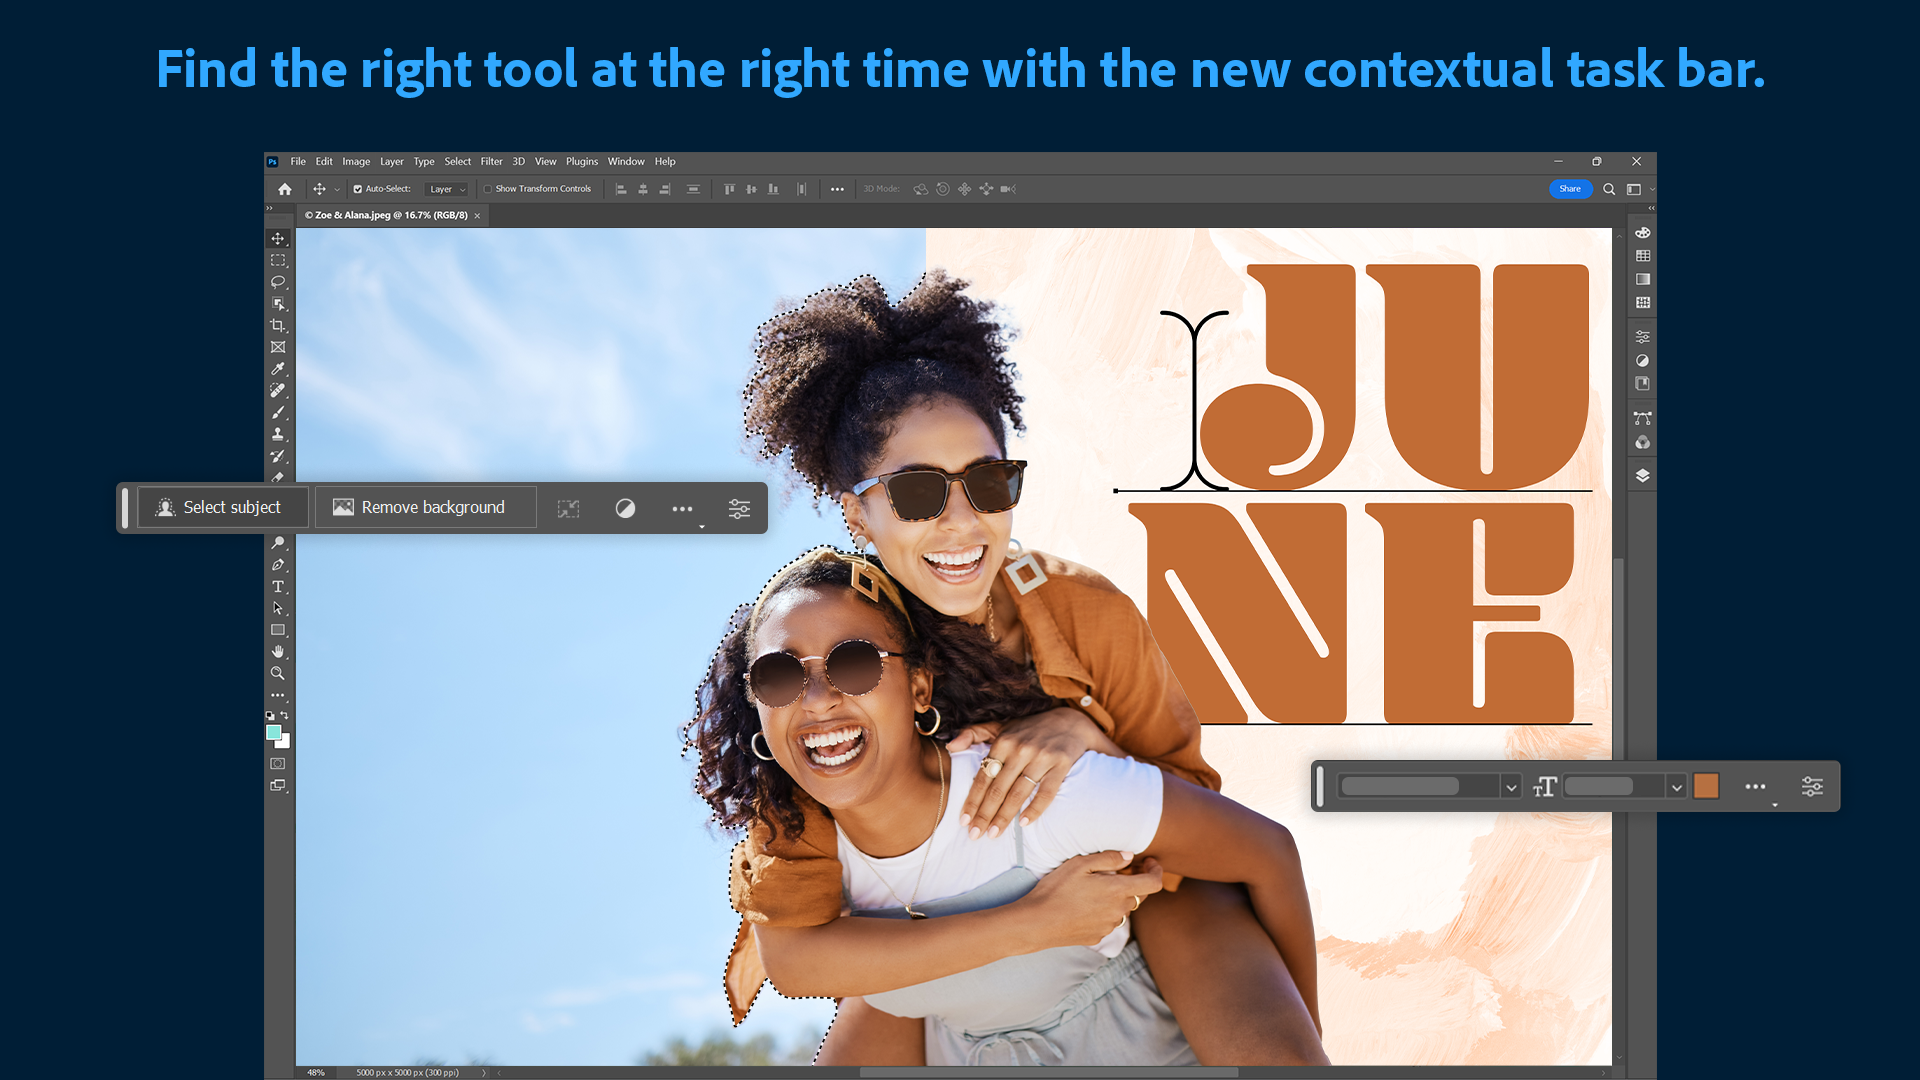The width and height of the screenshot is (1920, 1080).
Task: Select the Crop tool
Action: tap(278, 325)
